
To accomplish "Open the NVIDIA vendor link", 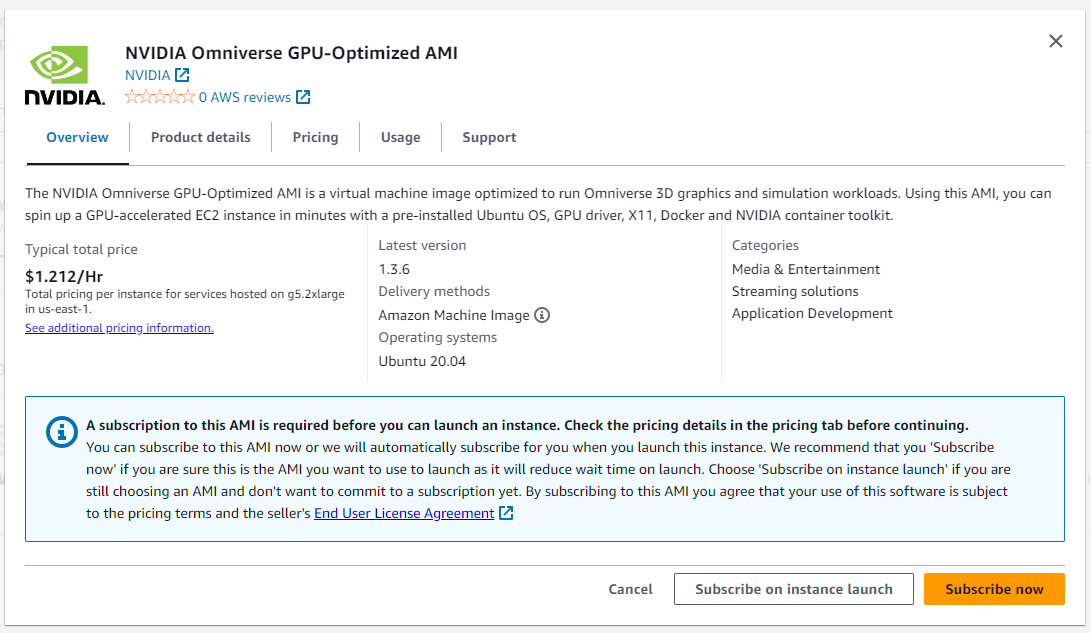I will (148, 75).
